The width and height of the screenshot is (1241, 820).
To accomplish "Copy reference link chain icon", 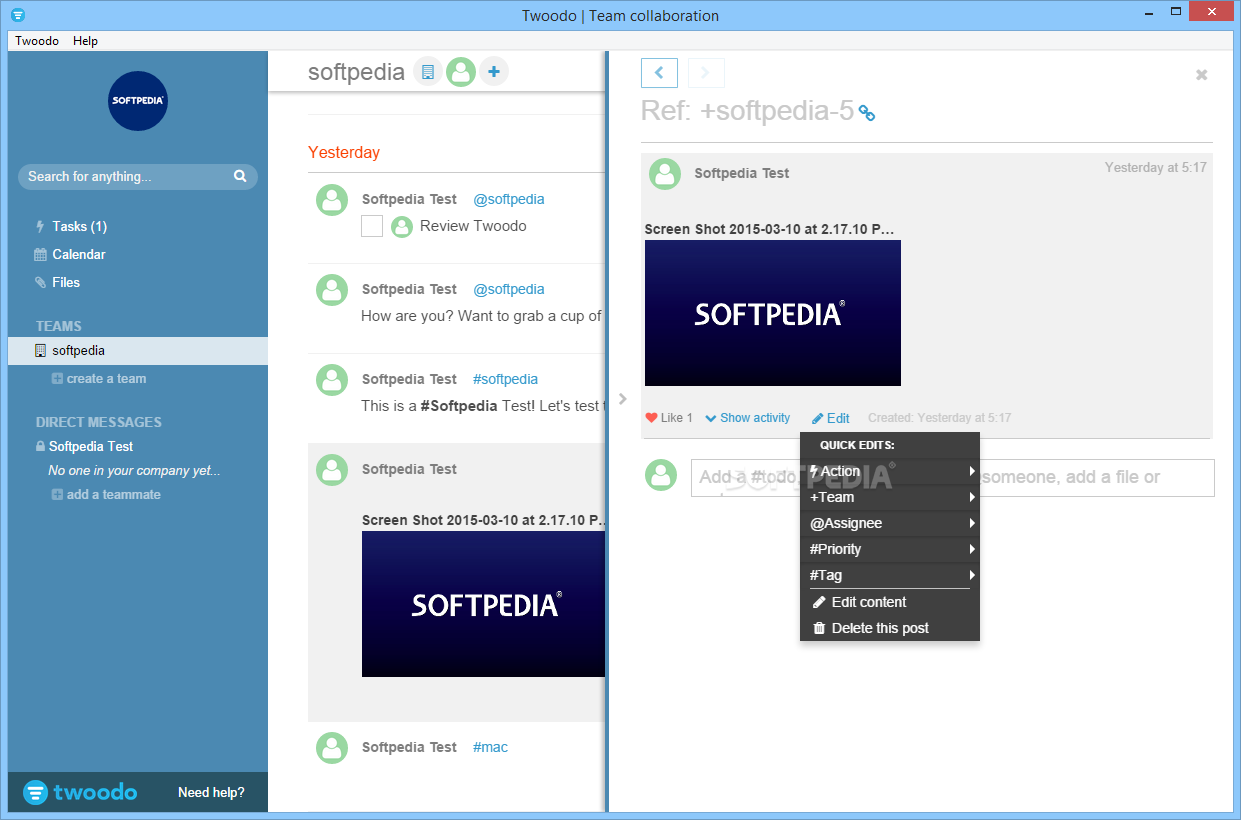I will coord(867,114).
